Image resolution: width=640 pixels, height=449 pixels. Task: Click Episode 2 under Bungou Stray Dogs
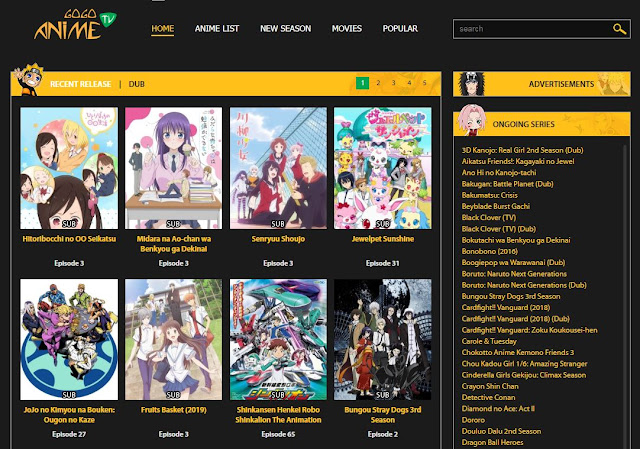[382, 434]
